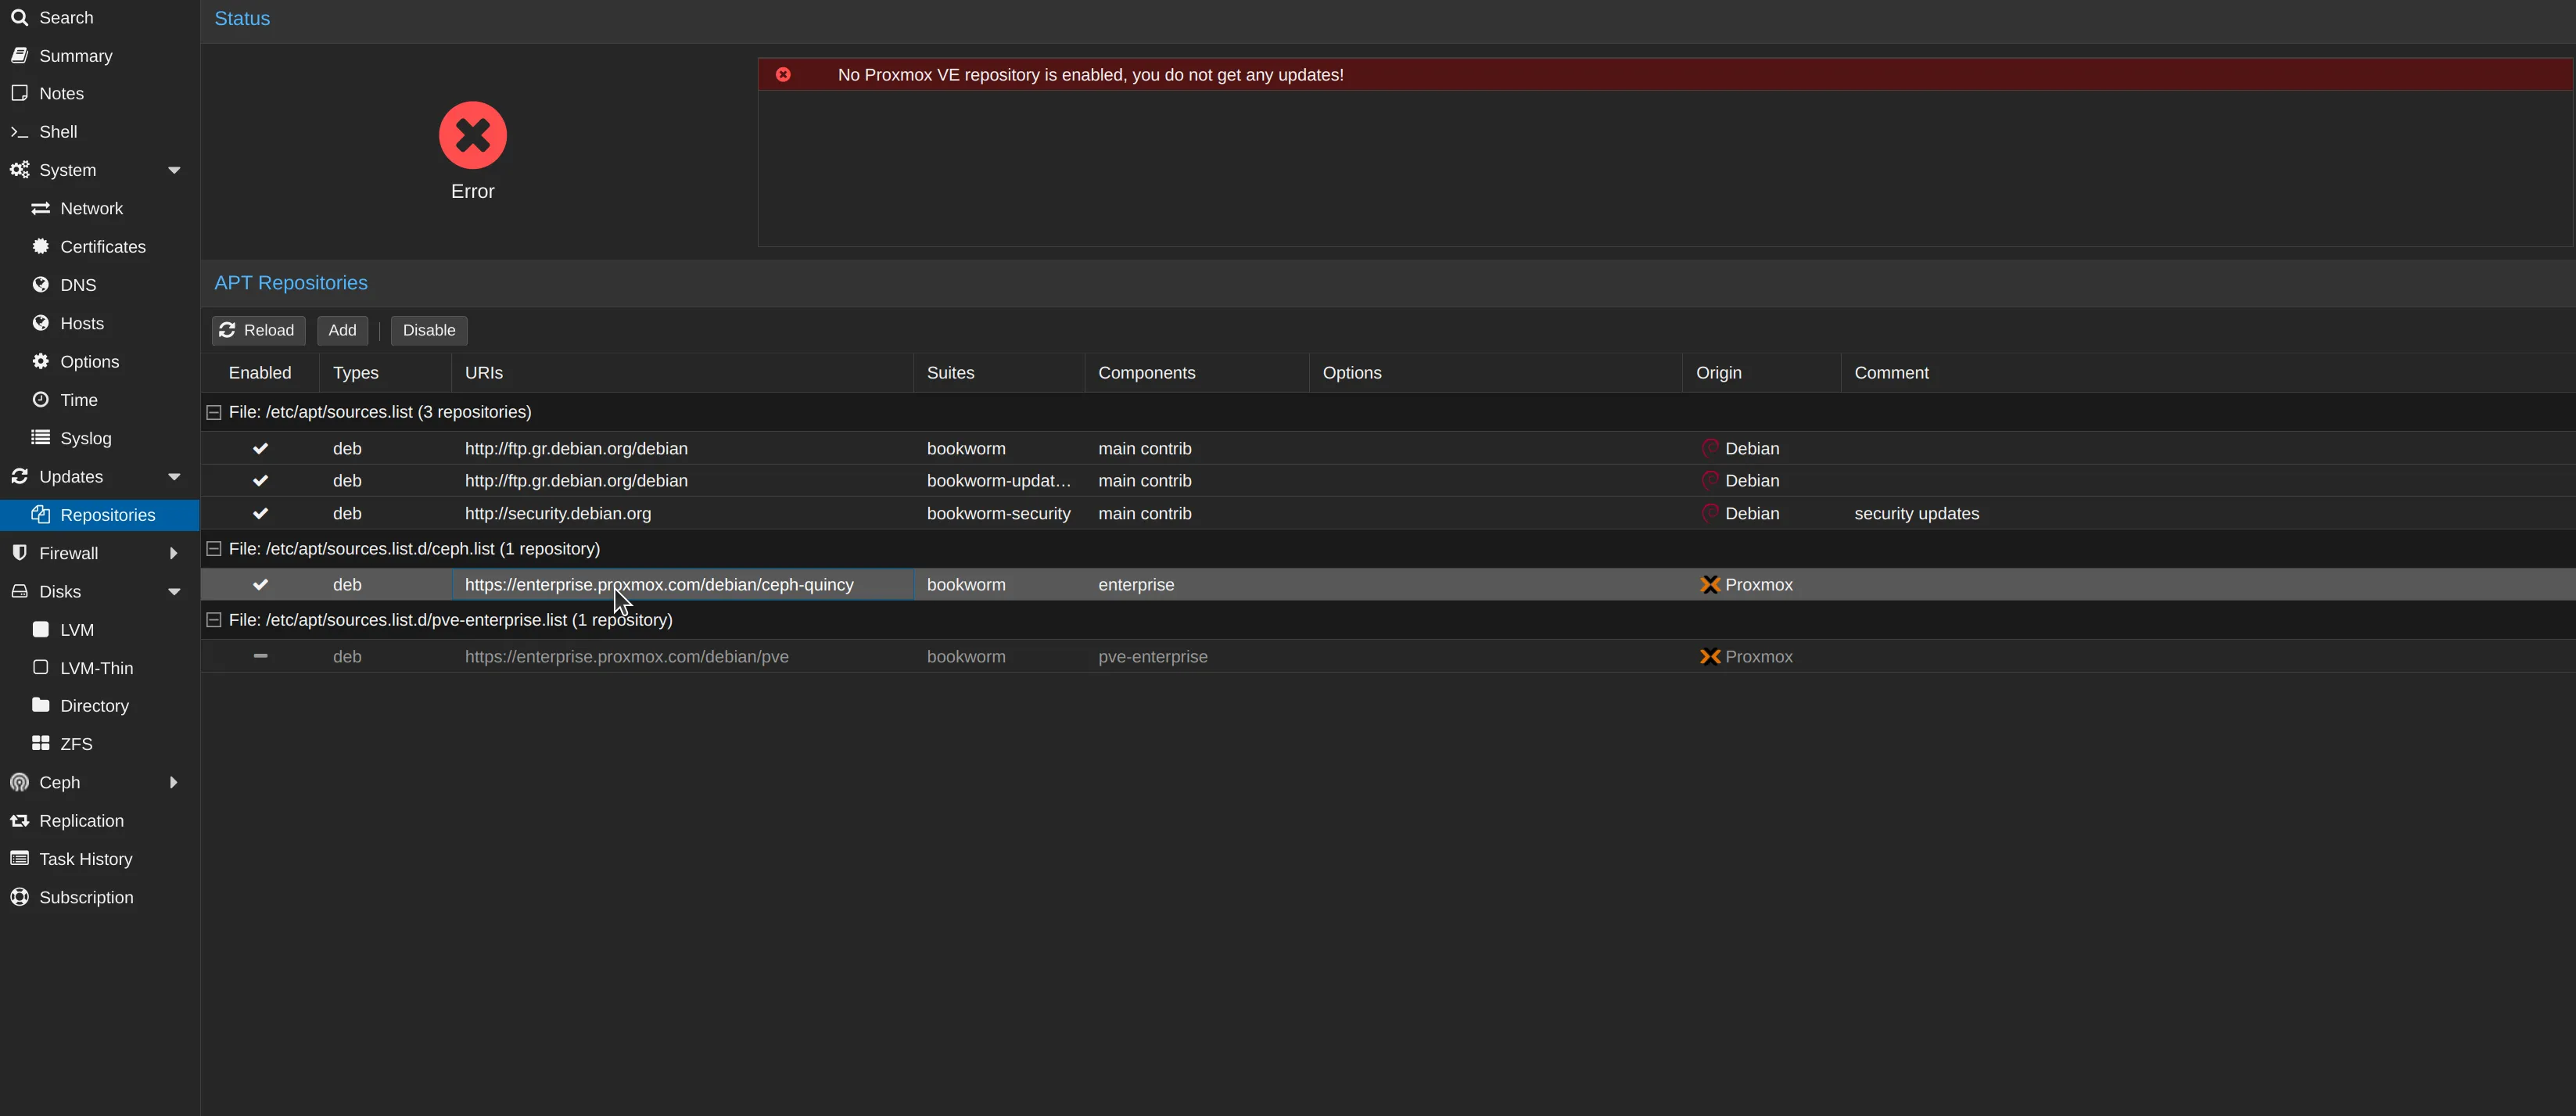
Task: Toggle the checkmark on the security.debian.org repository
Action: (x=260, y=513)
